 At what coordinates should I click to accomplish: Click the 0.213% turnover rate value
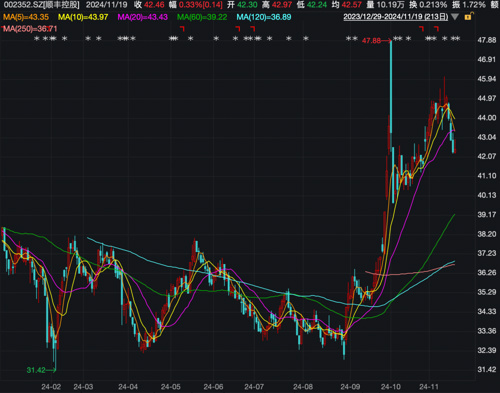coord(433,5)
